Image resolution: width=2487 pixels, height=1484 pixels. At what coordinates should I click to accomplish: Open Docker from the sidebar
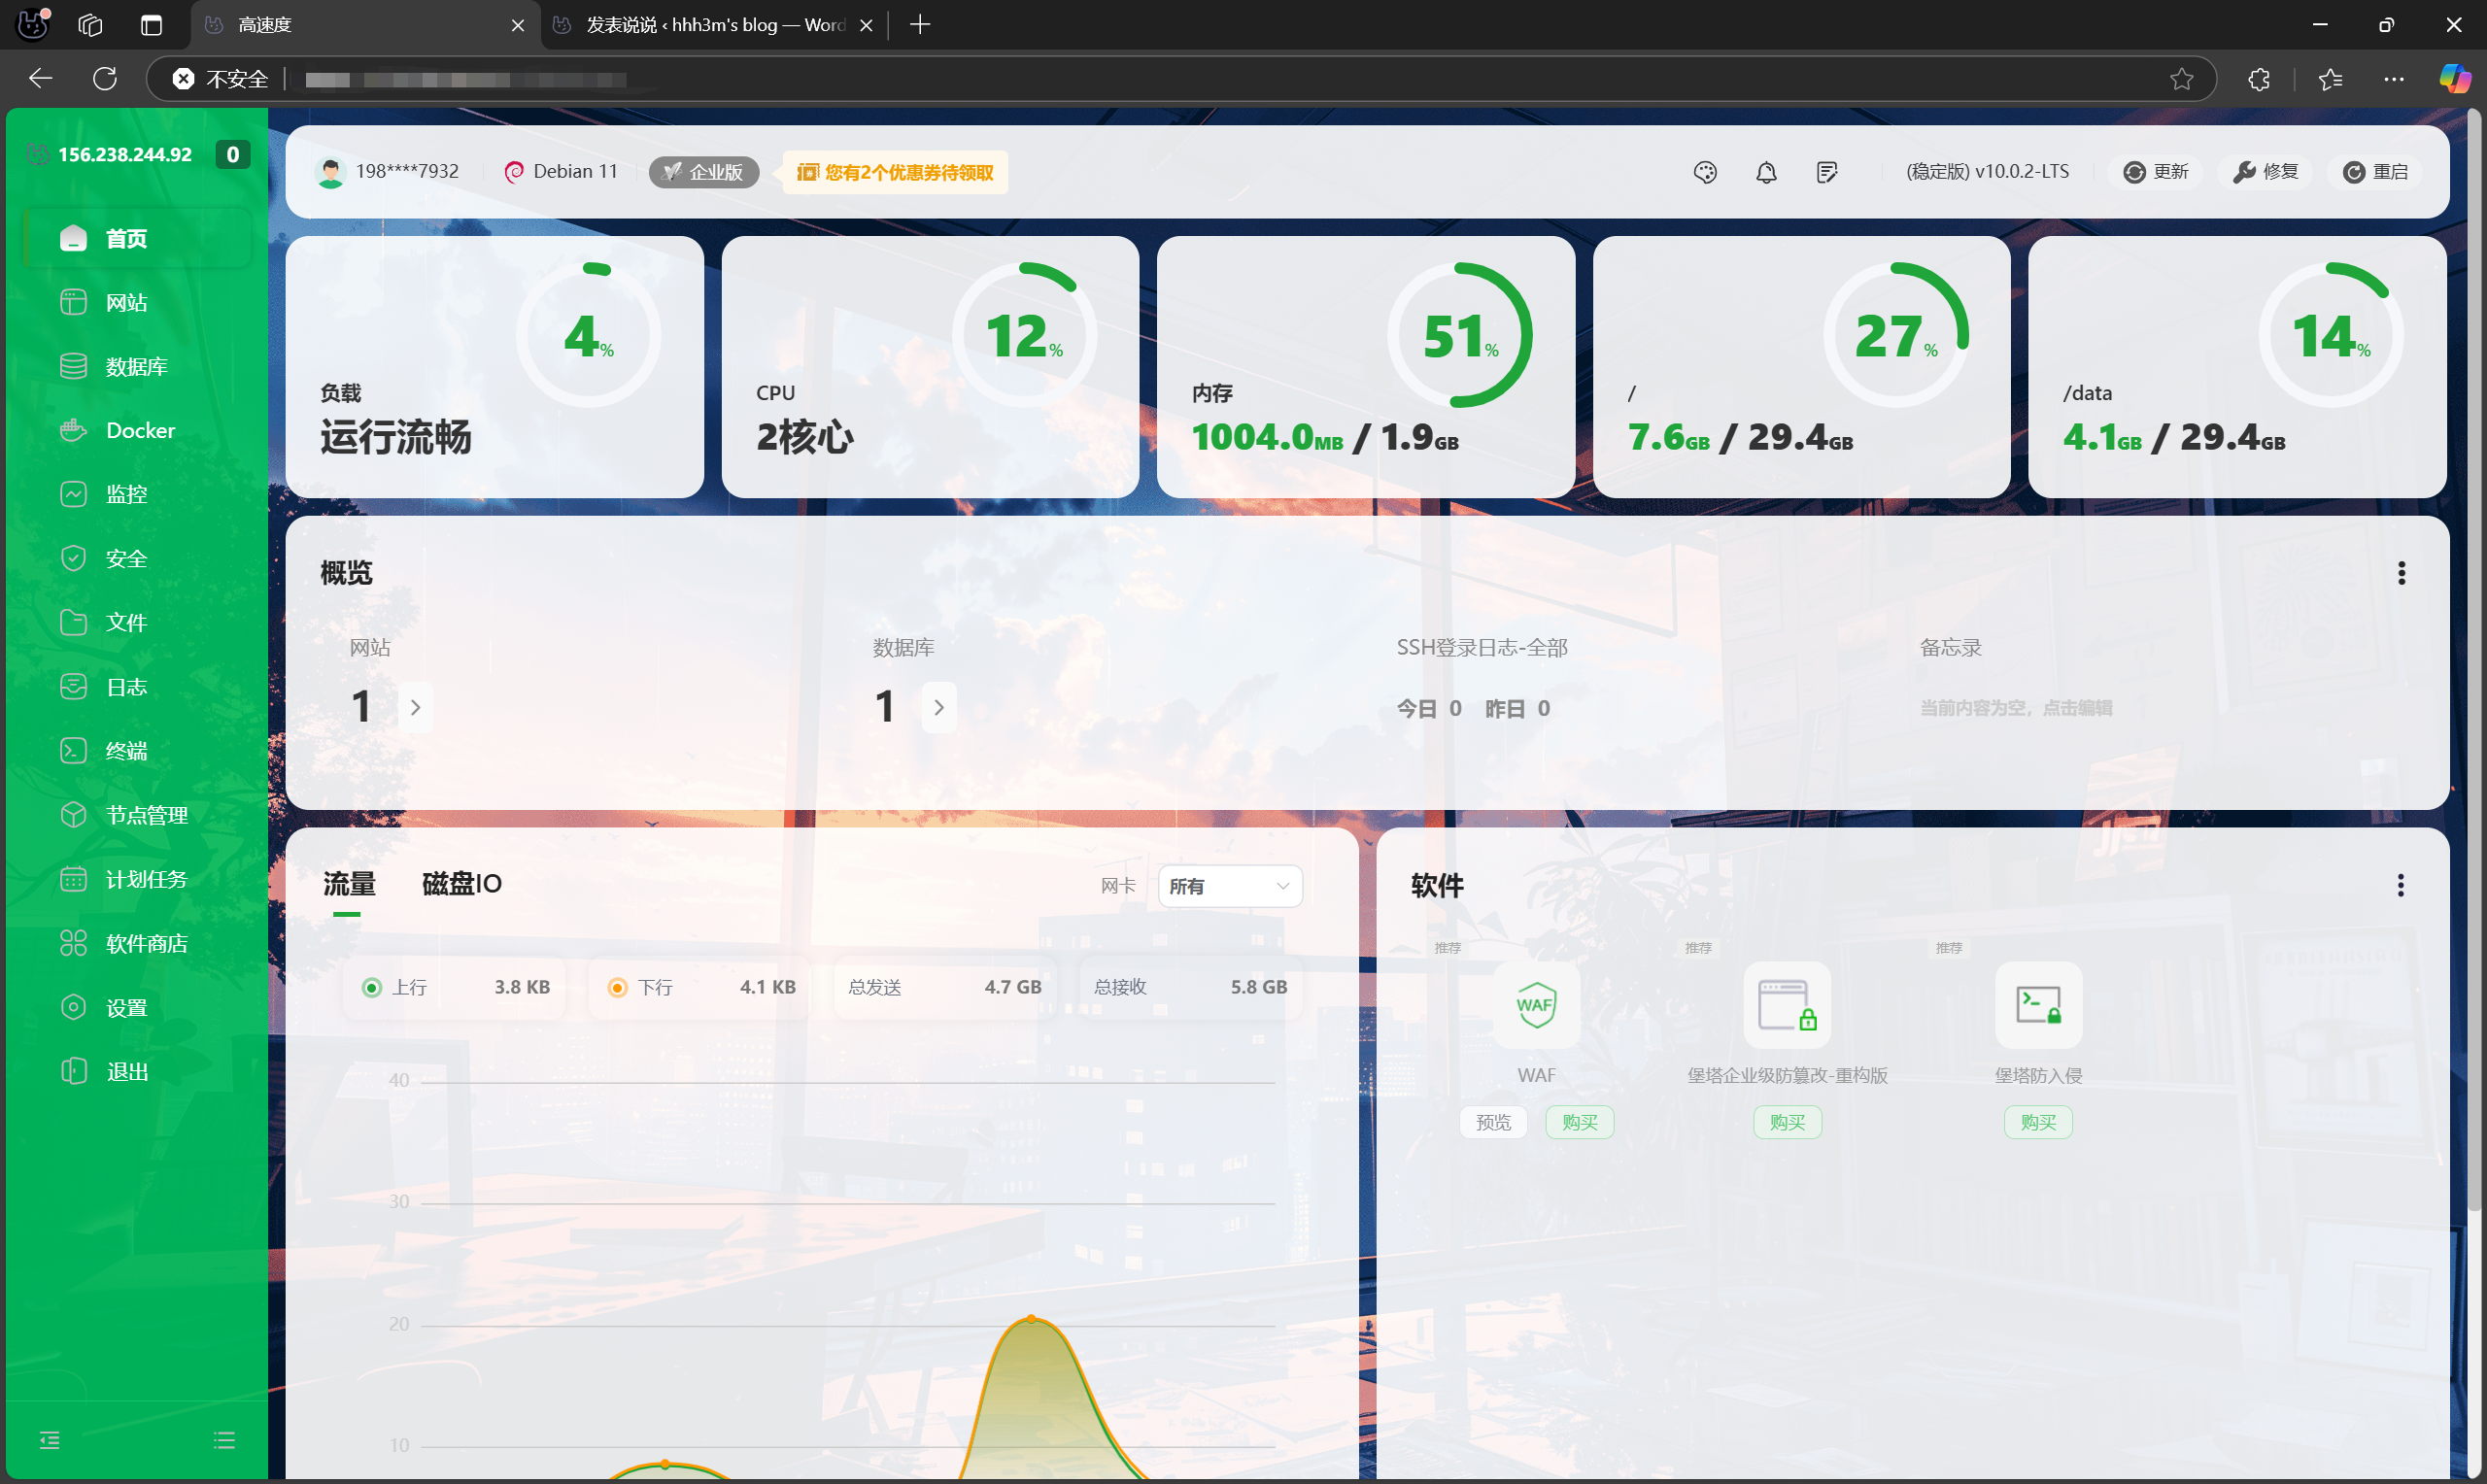[140, 430]
